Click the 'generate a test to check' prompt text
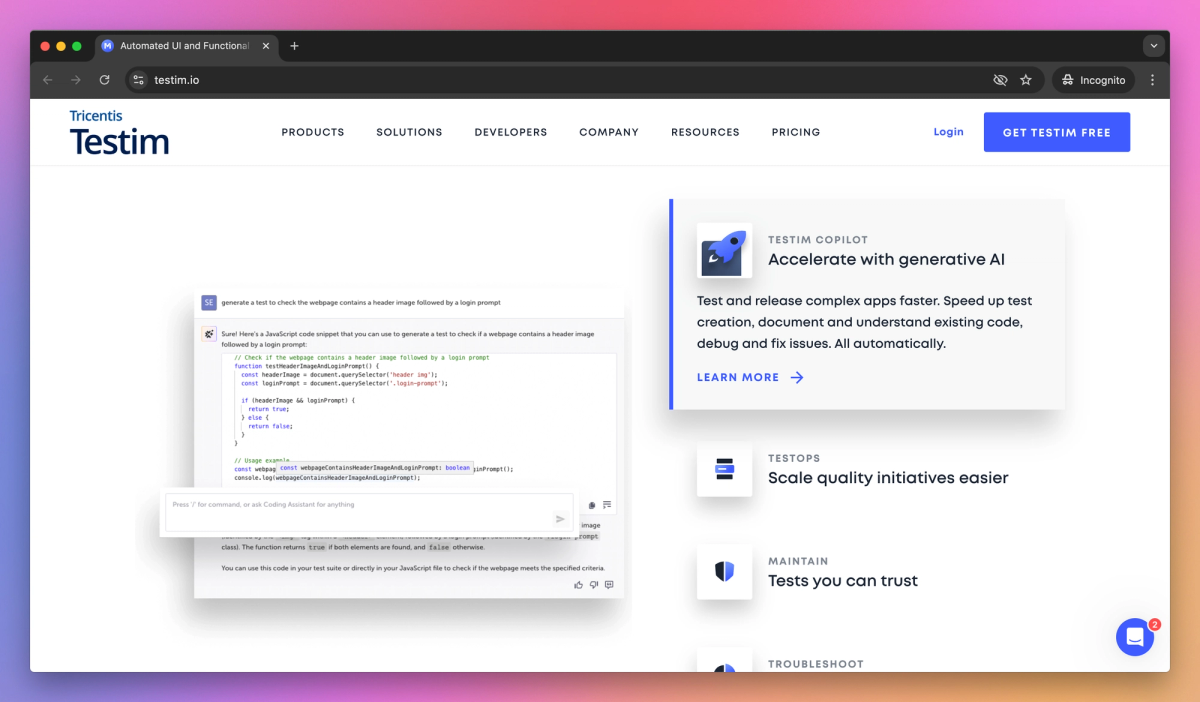This screenshot has width=1200, height=702. click(361, 302)
